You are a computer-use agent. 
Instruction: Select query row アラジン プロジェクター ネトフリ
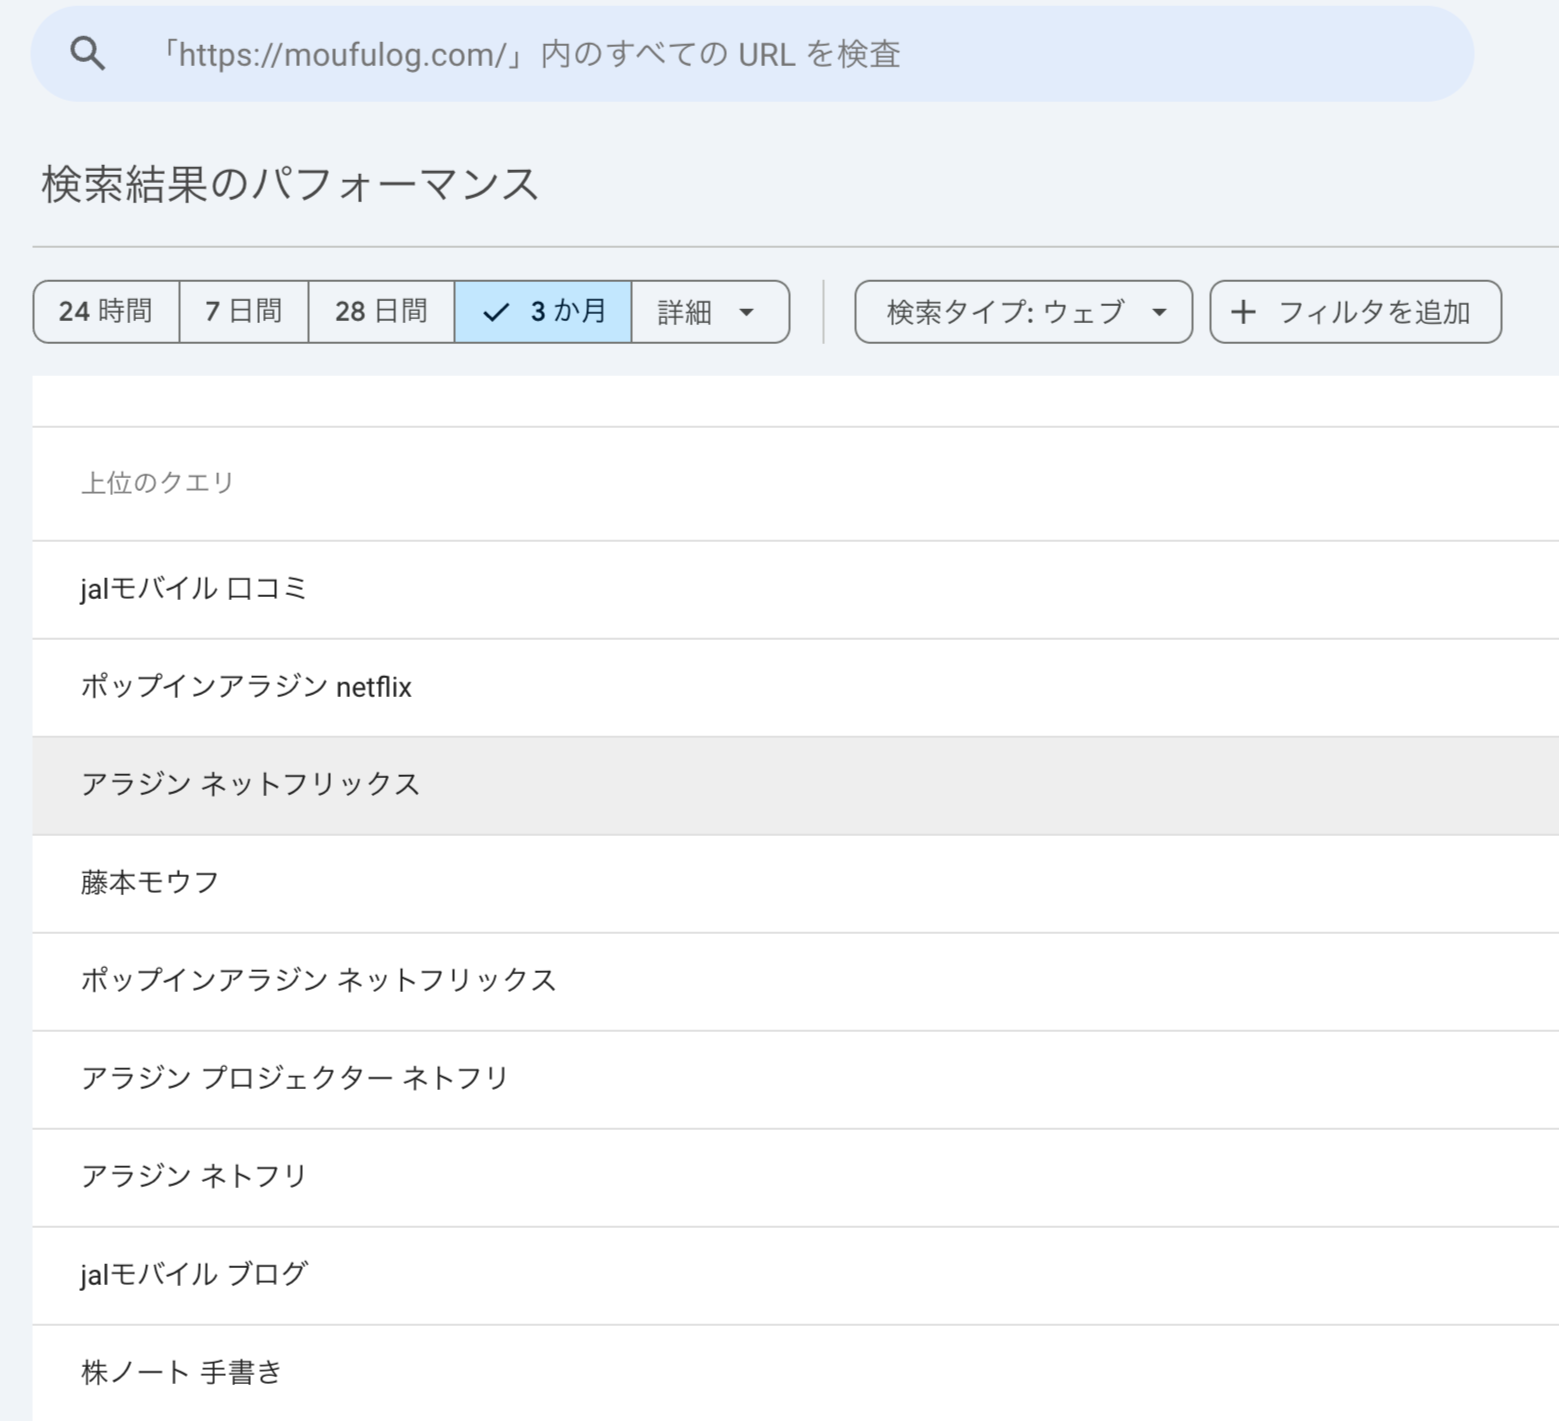point(795,1080)
